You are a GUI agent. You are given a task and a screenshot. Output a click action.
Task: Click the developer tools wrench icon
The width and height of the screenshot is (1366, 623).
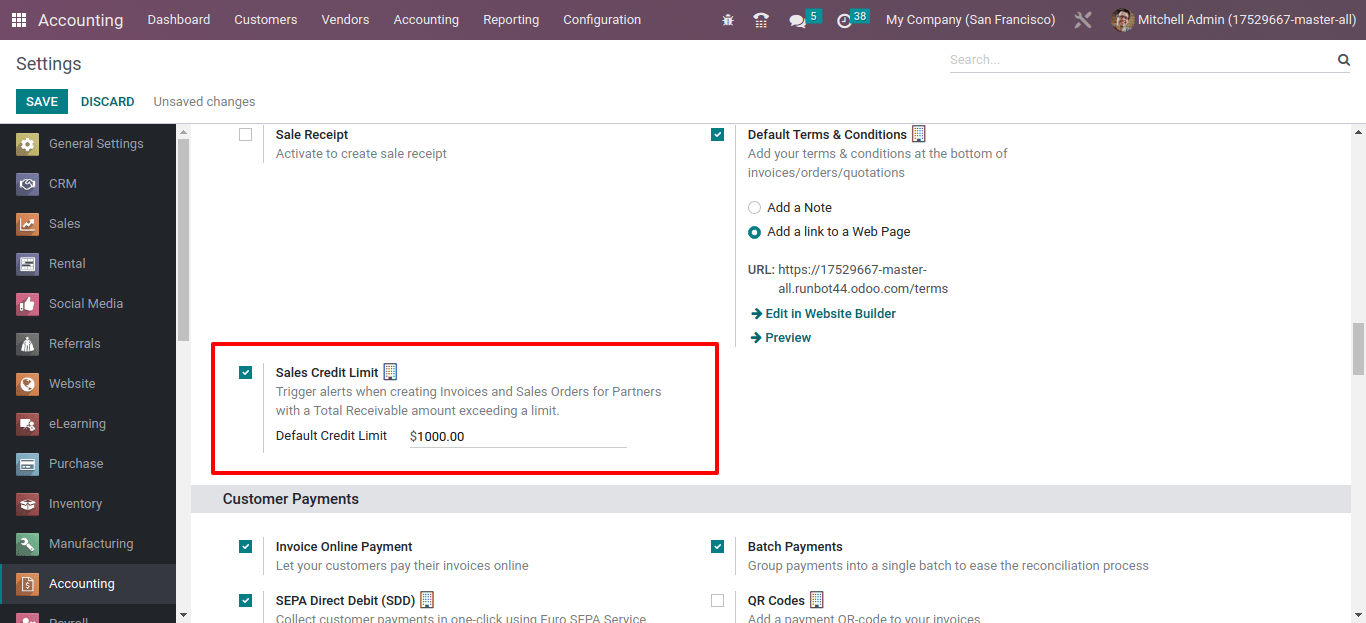tap(1083, 20)
